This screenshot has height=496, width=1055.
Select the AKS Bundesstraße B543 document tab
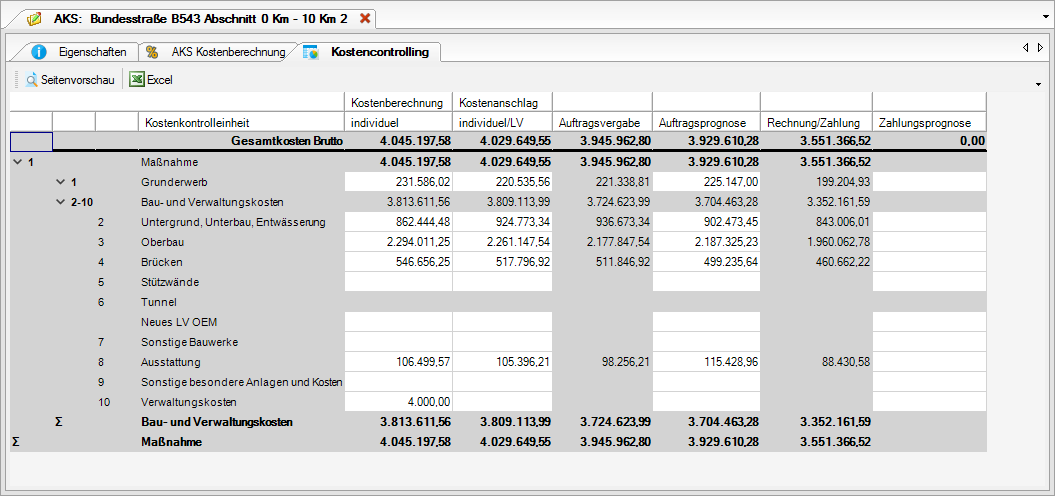201,19
